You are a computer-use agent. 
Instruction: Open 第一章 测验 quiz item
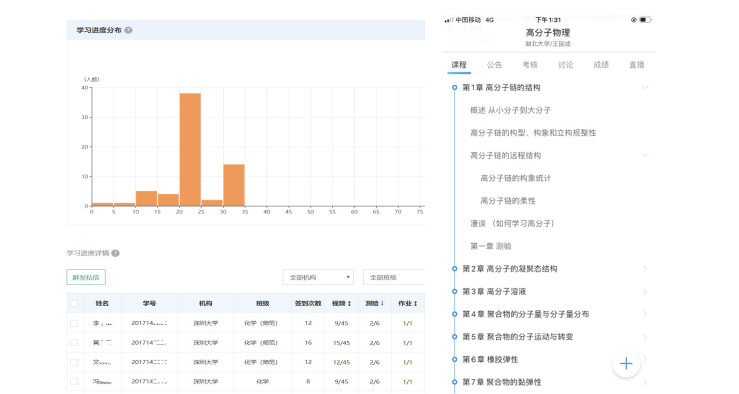pos(491,246)
